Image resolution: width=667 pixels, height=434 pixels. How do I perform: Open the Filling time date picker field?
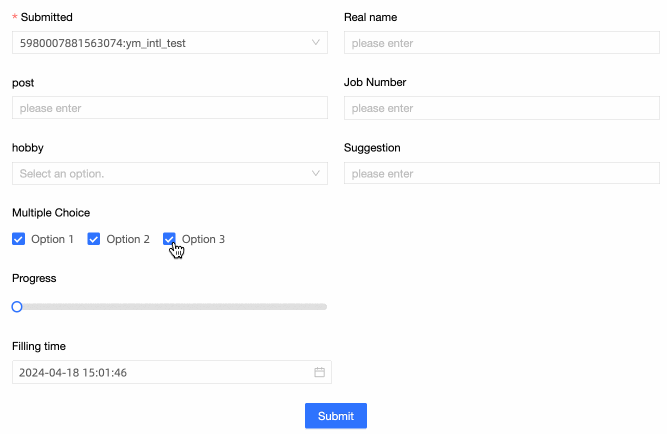160,373
